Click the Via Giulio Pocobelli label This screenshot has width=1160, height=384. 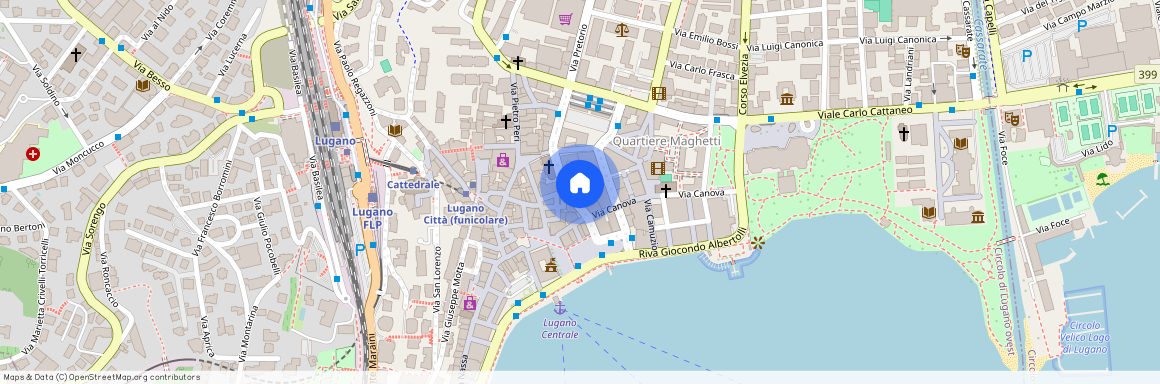[266, 236]
